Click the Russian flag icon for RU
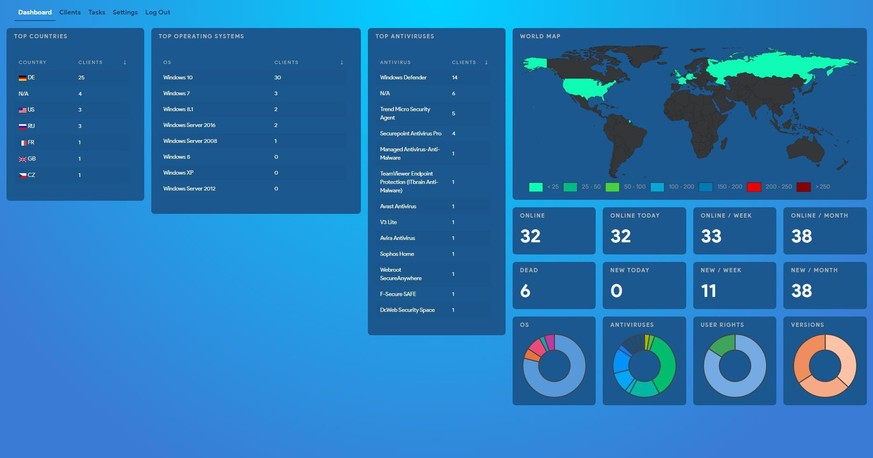The image size is (873, 458). (x=22, y=126)
